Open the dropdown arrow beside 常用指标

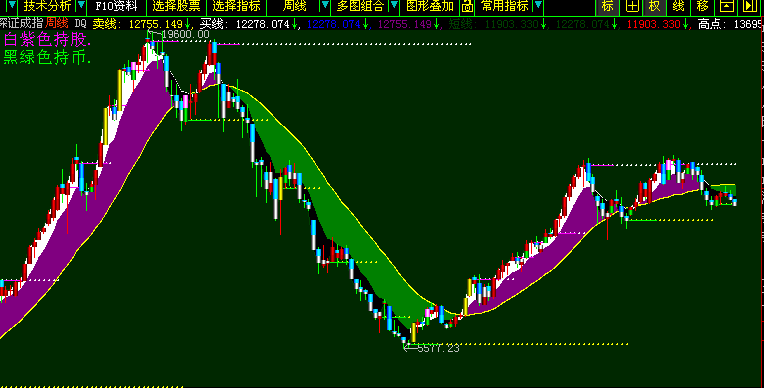pyautogui.click(x=537, y=7)
